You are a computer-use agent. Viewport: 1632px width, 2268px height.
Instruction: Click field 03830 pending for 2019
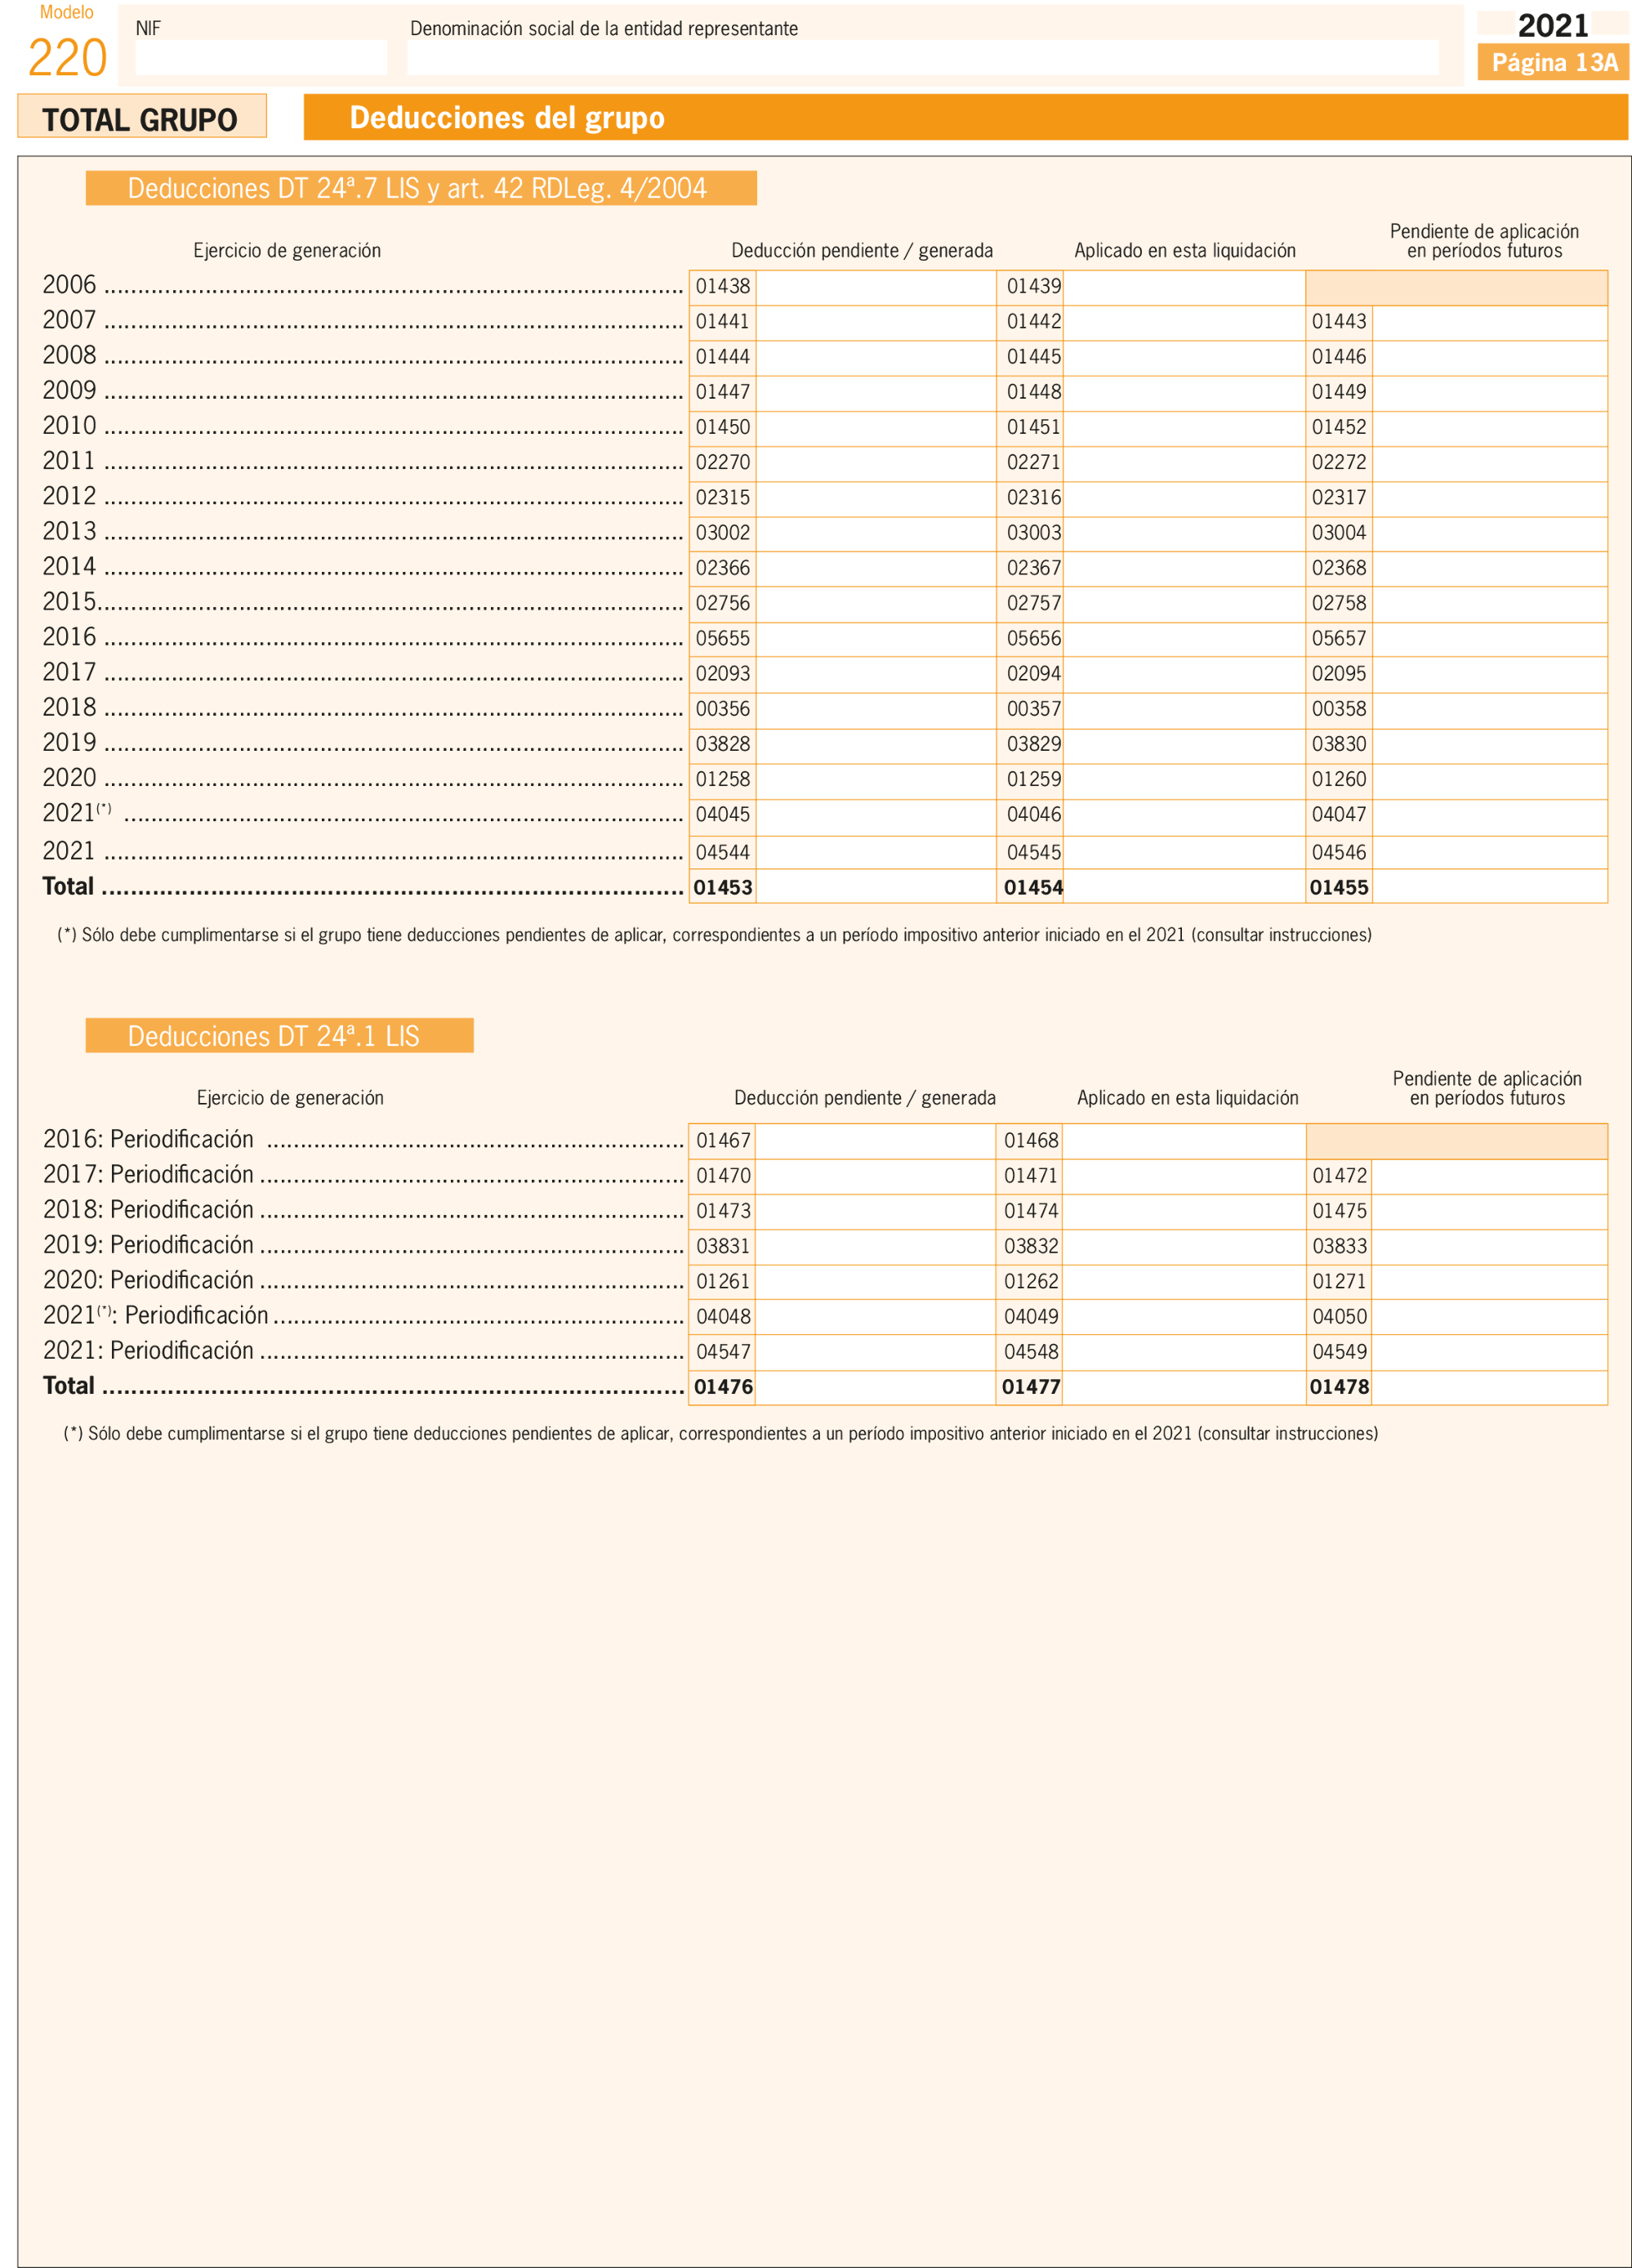pyautogui.click(x=1489, y=745)
